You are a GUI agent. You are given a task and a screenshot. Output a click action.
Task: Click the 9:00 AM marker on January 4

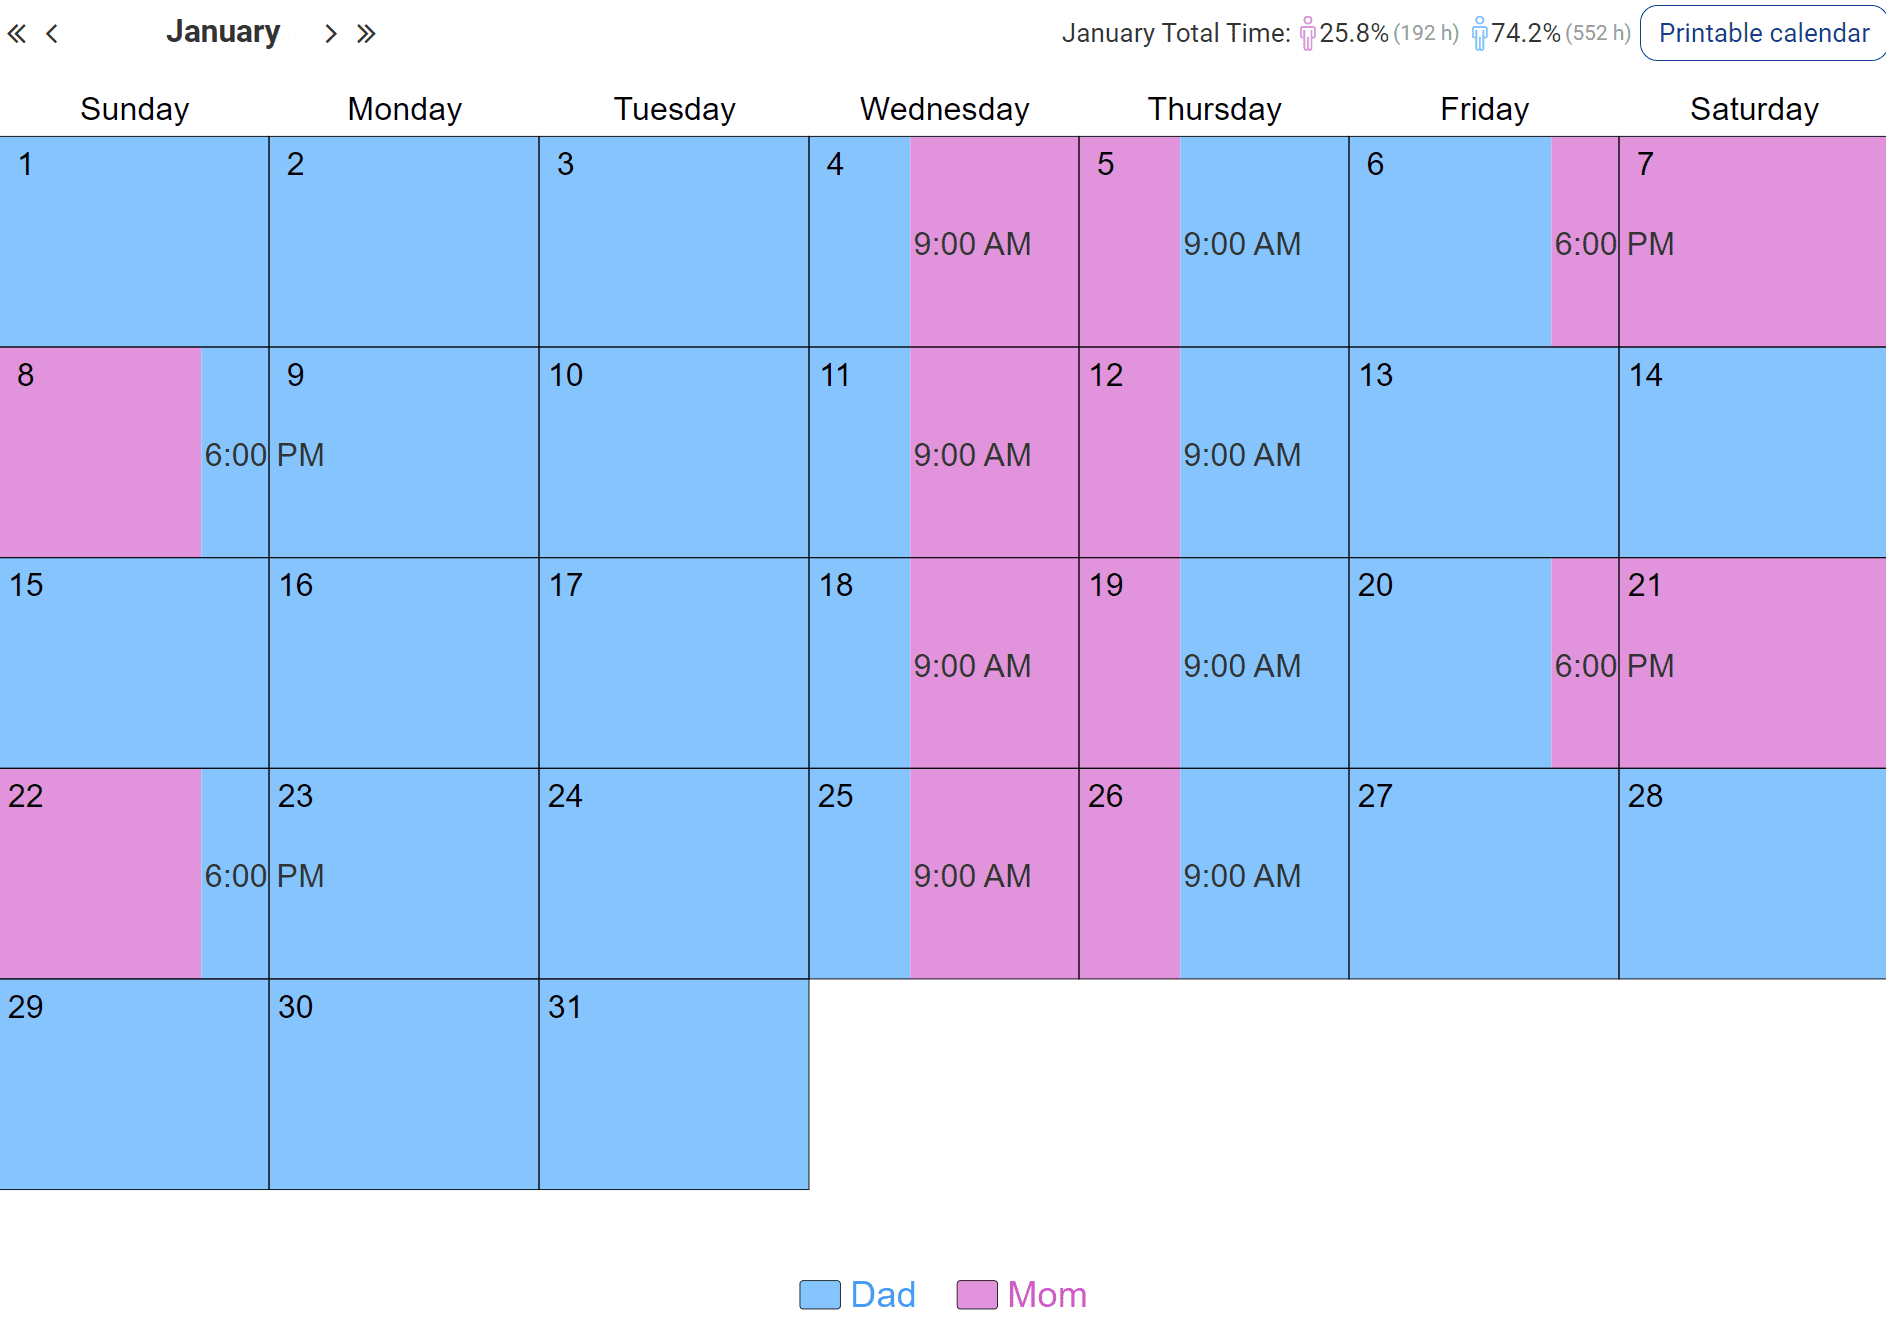pyautogui.click(x=972, y=244)
